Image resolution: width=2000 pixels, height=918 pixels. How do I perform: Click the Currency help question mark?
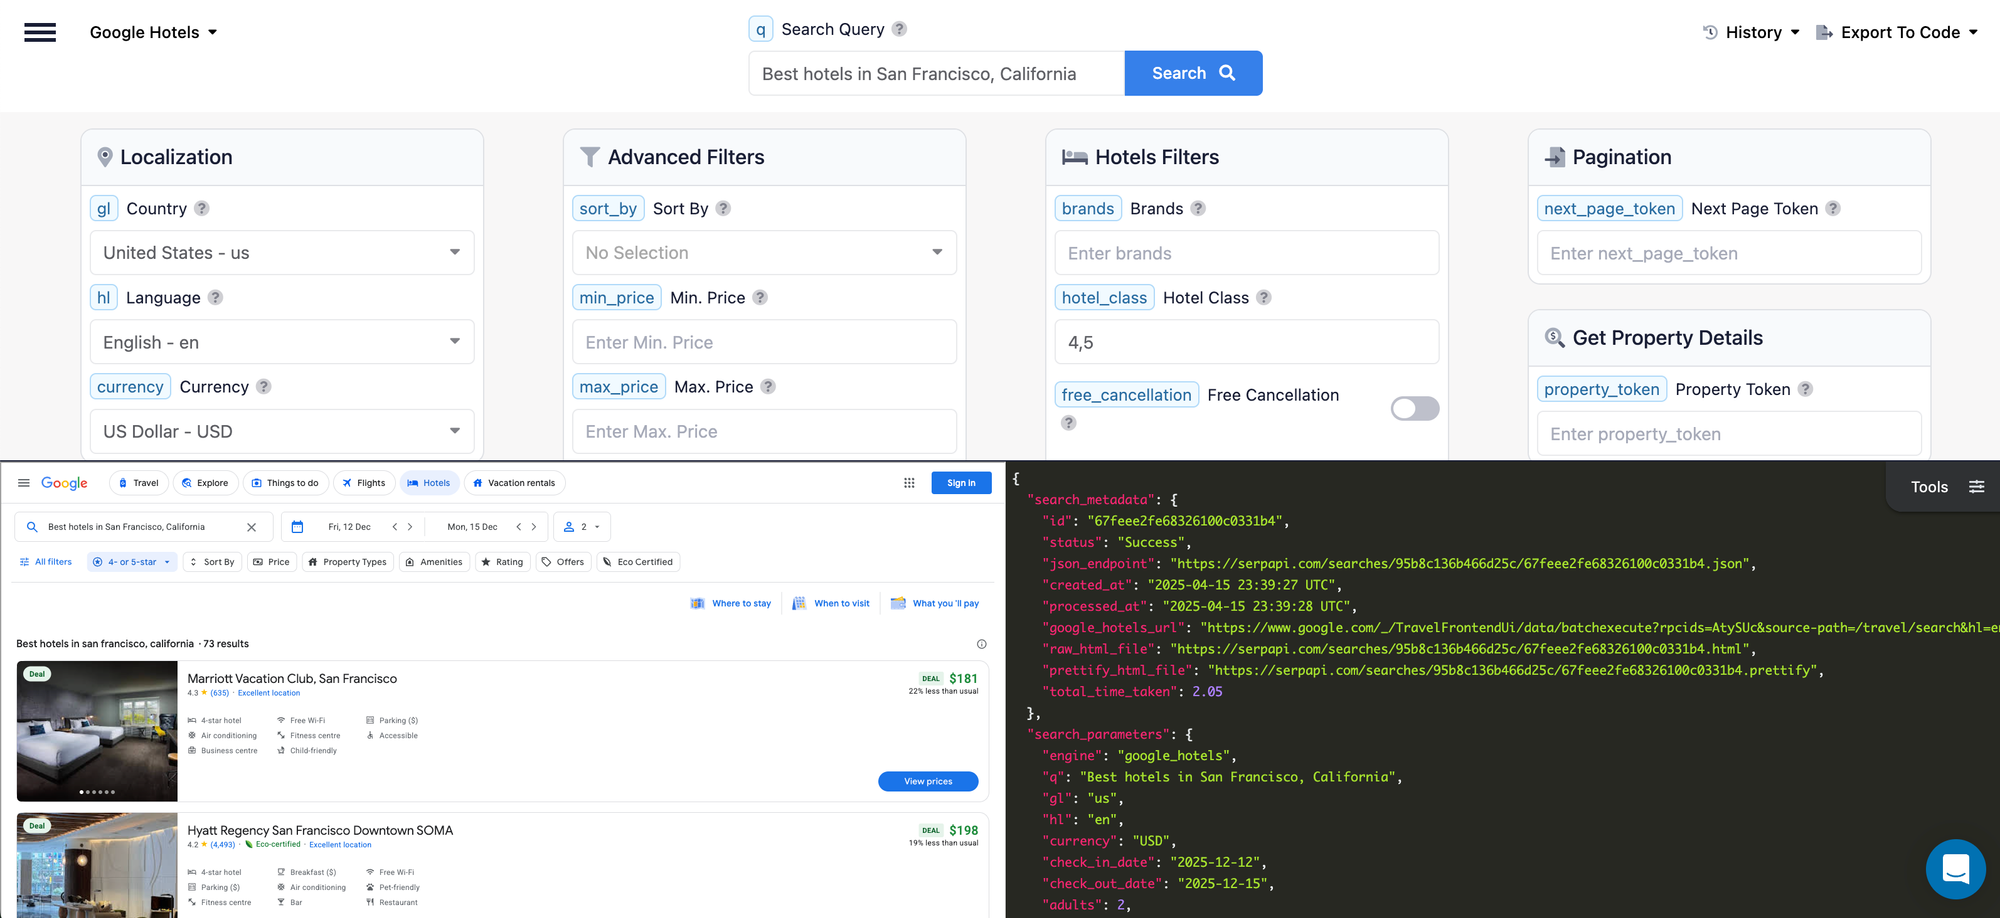click(x=264, y=386)
